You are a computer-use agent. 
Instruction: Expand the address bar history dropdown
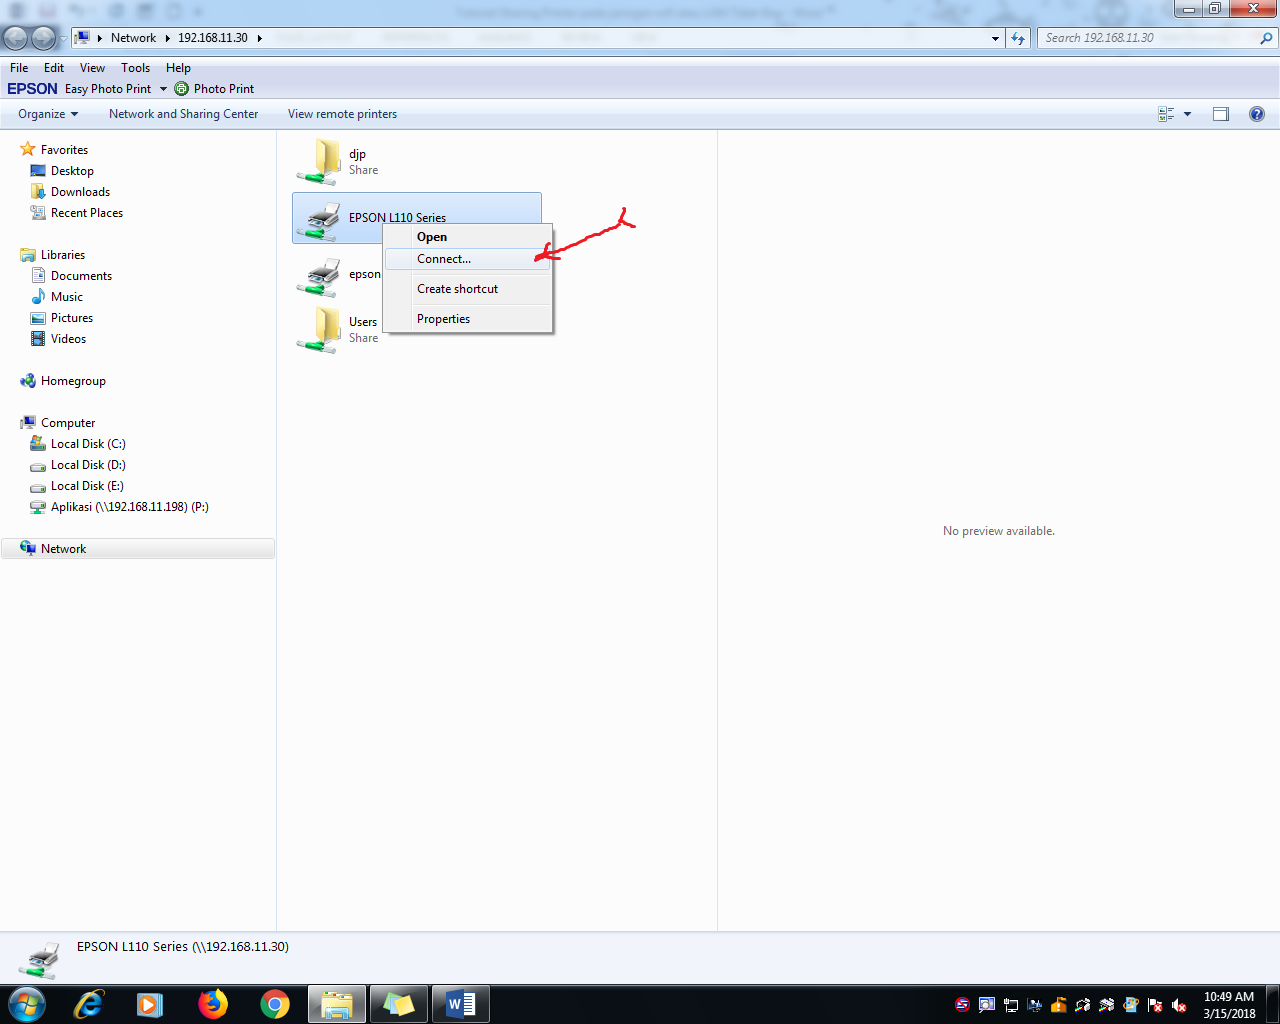[995, 38]
